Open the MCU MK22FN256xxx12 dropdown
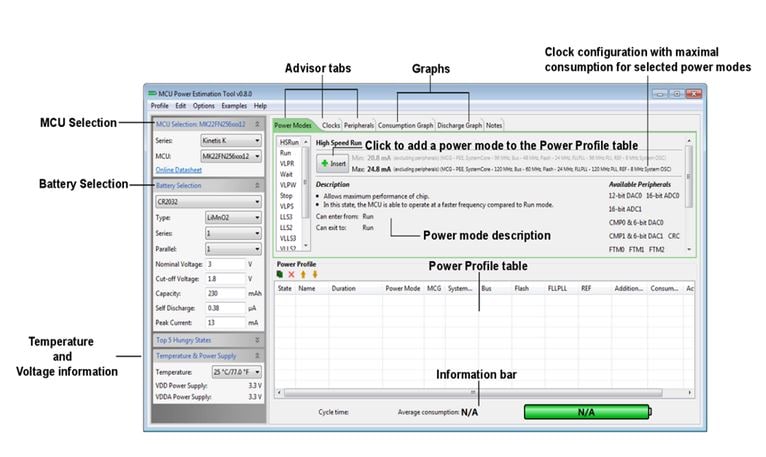The height and width of the screenshot is (457, 766). pyautogui.click(x=232, y=157)
